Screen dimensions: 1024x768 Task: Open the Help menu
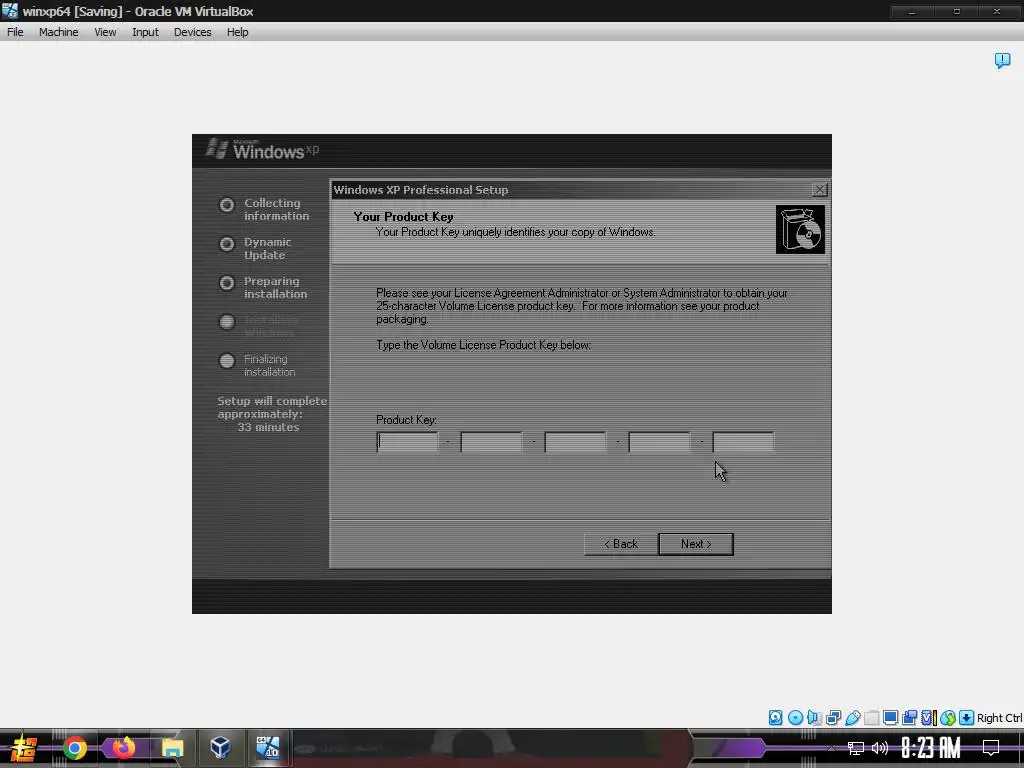[x=237, y=32]
